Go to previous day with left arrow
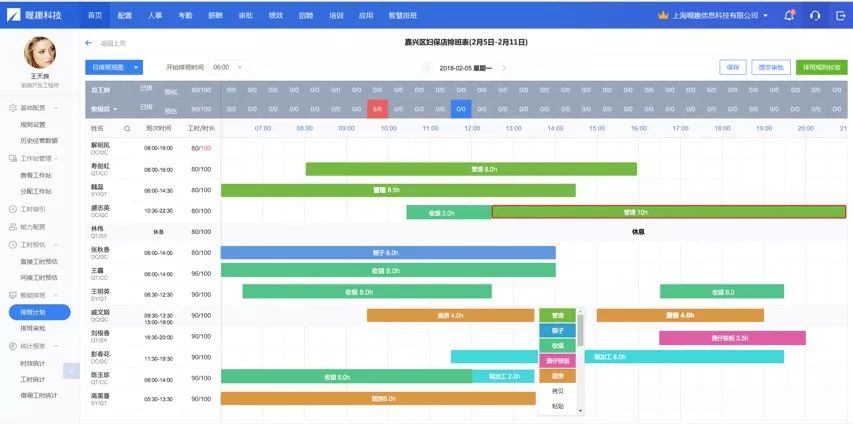 427,68
